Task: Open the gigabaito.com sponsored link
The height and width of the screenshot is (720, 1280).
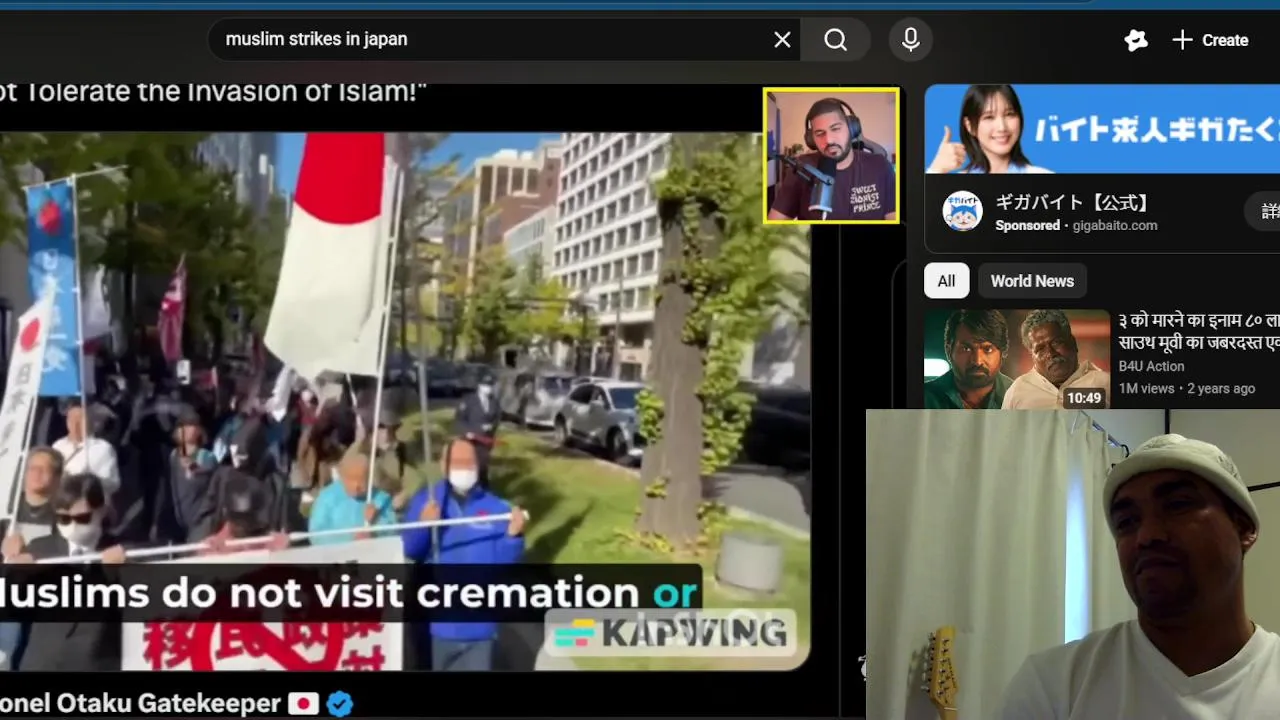Action: click(x=1115, y=226)
